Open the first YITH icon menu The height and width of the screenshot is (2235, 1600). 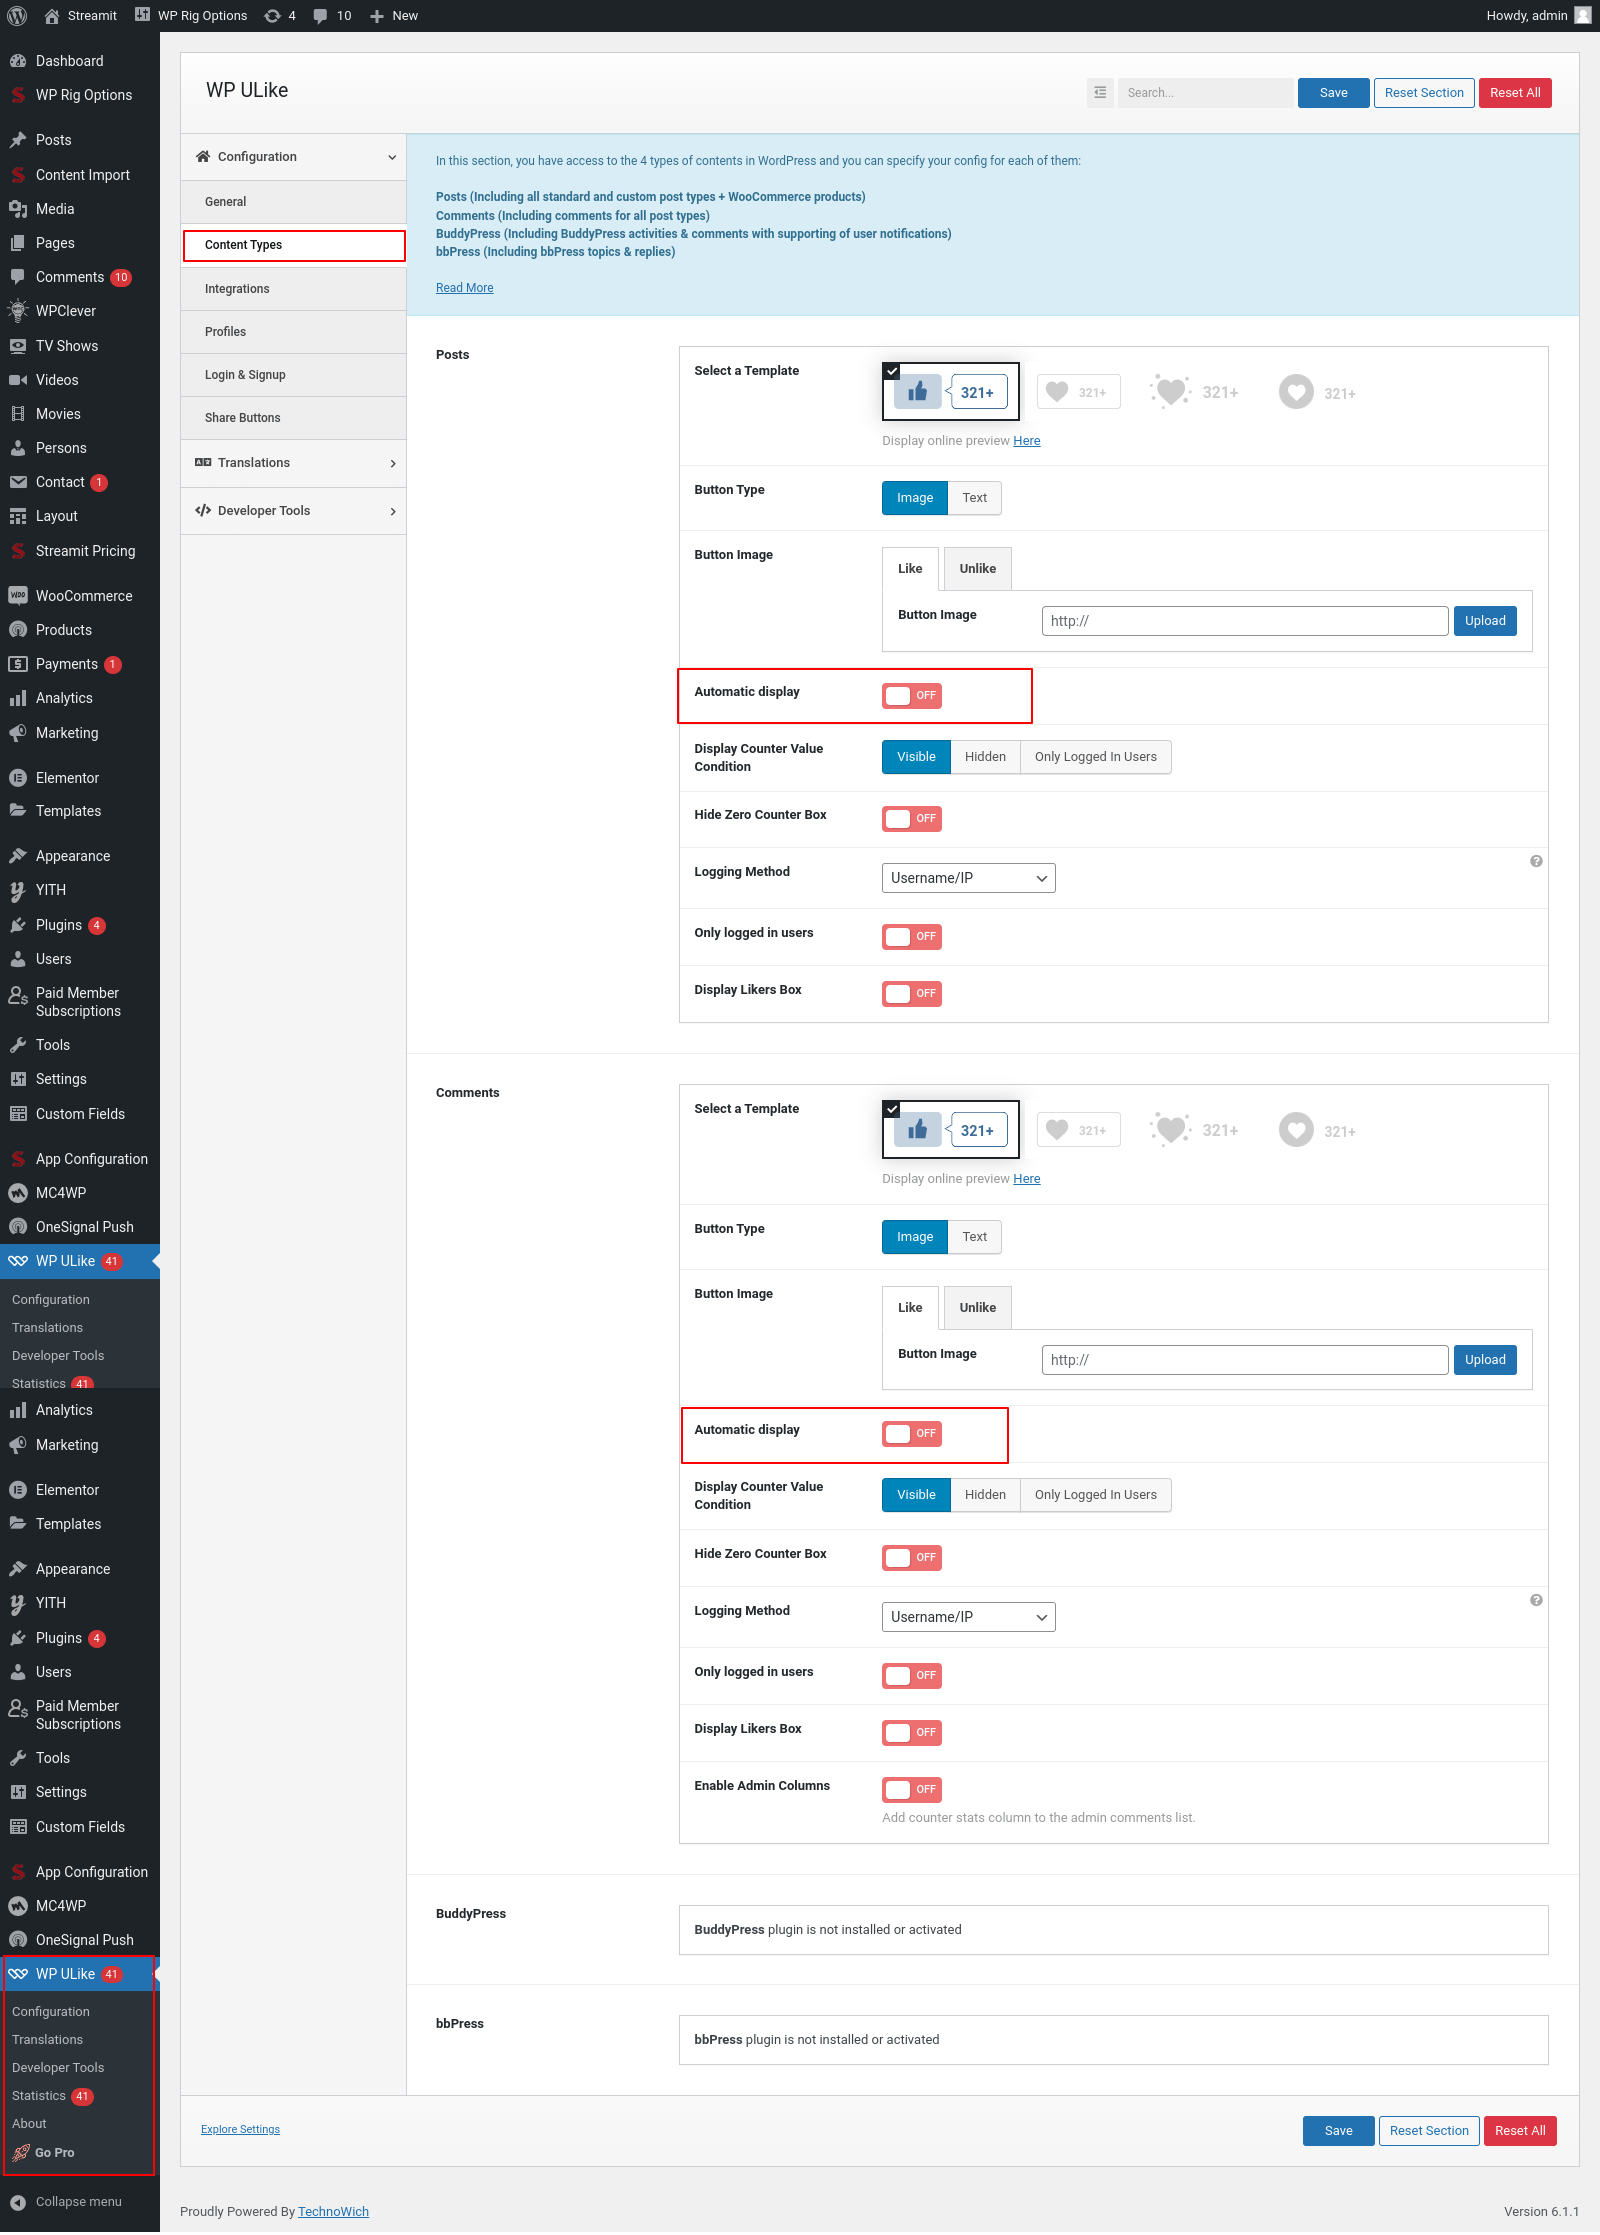tap(18, 890)
